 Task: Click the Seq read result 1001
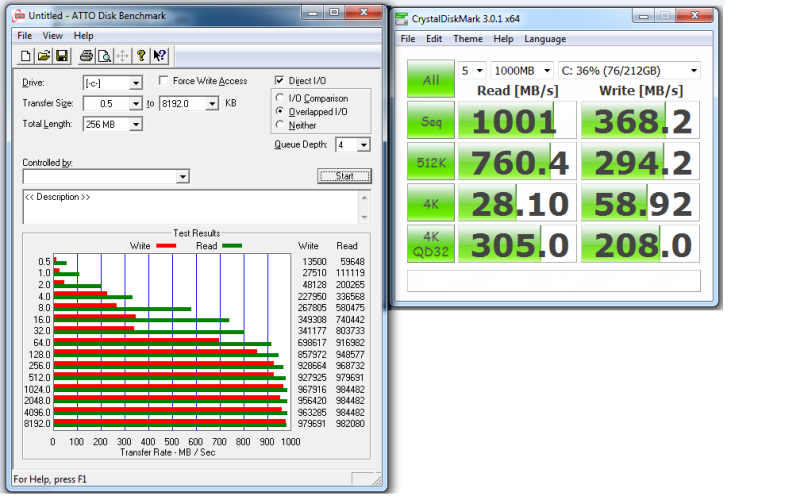[x=517, y=120]
